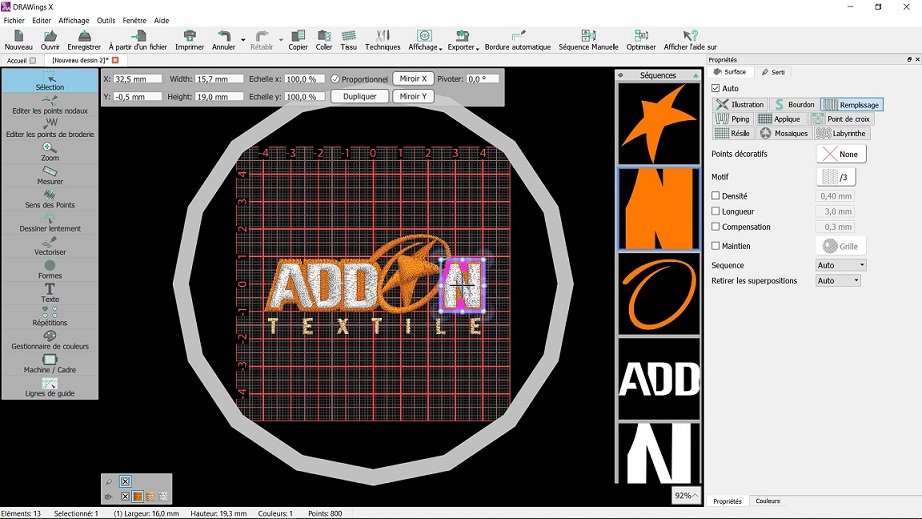Enable the Densité checkbox

pos(716,196)
